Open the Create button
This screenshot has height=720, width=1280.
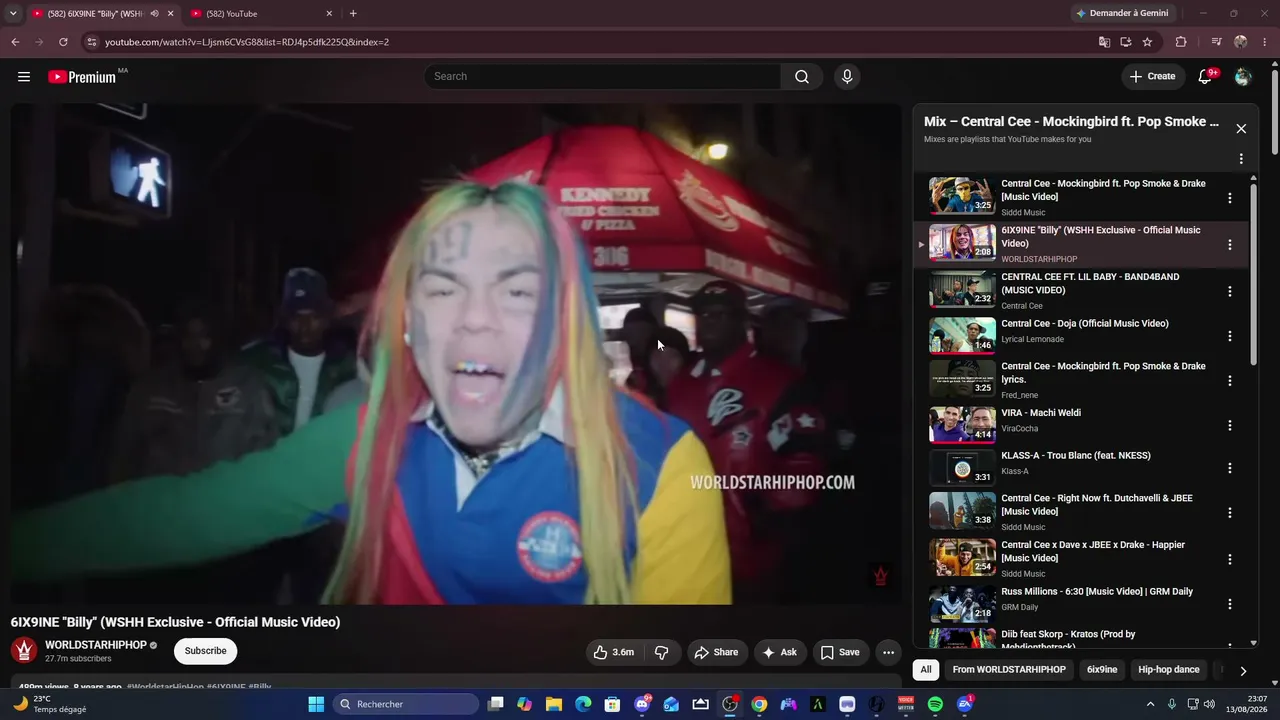(1152, 77)
